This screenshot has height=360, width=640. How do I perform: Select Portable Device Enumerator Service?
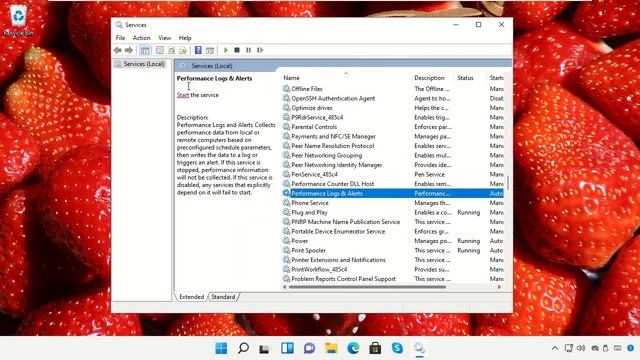[x=393, y=231]
